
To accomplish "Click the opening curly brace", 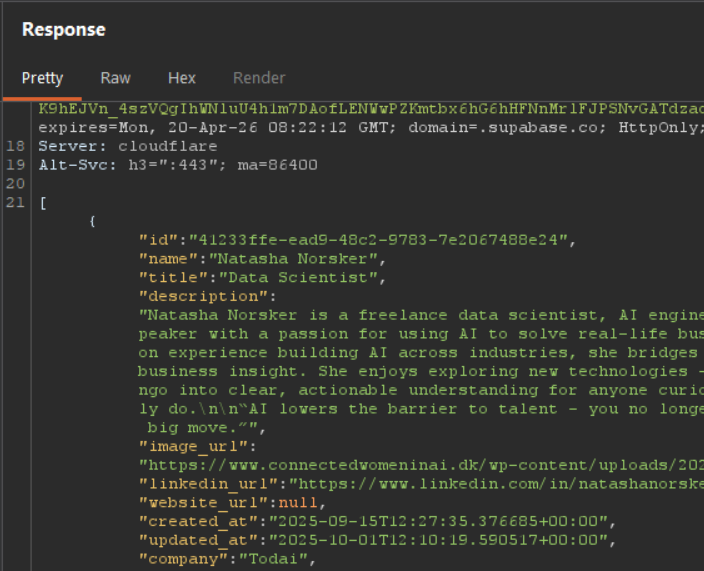I will (x=92, y=221).
